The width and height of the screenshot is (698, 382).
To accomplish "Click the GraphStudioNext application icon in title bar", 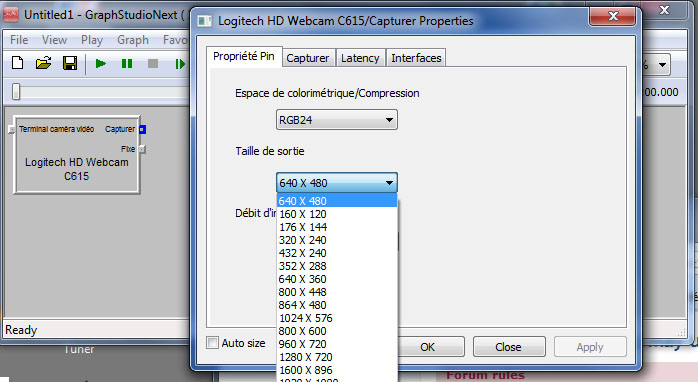I will pos(11,15).
